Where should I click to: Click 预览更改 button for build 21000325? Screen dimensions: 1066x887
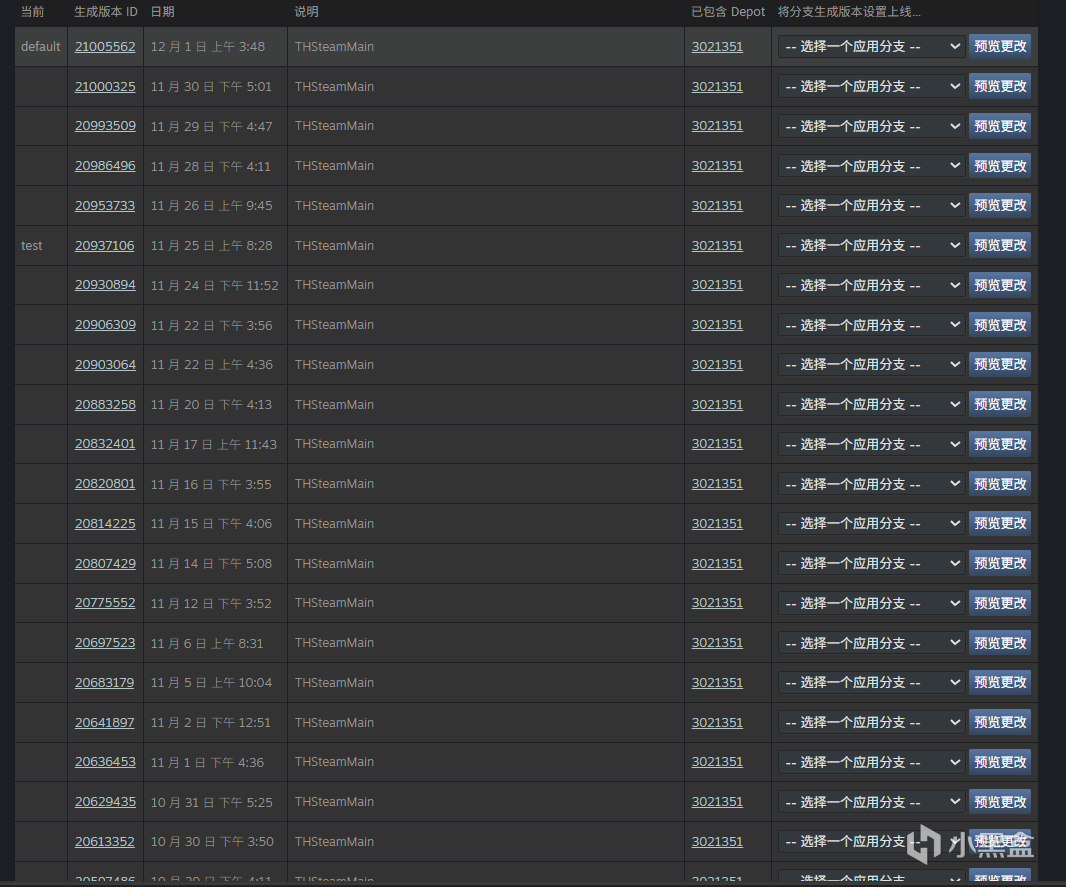(x=1000, y=87)
